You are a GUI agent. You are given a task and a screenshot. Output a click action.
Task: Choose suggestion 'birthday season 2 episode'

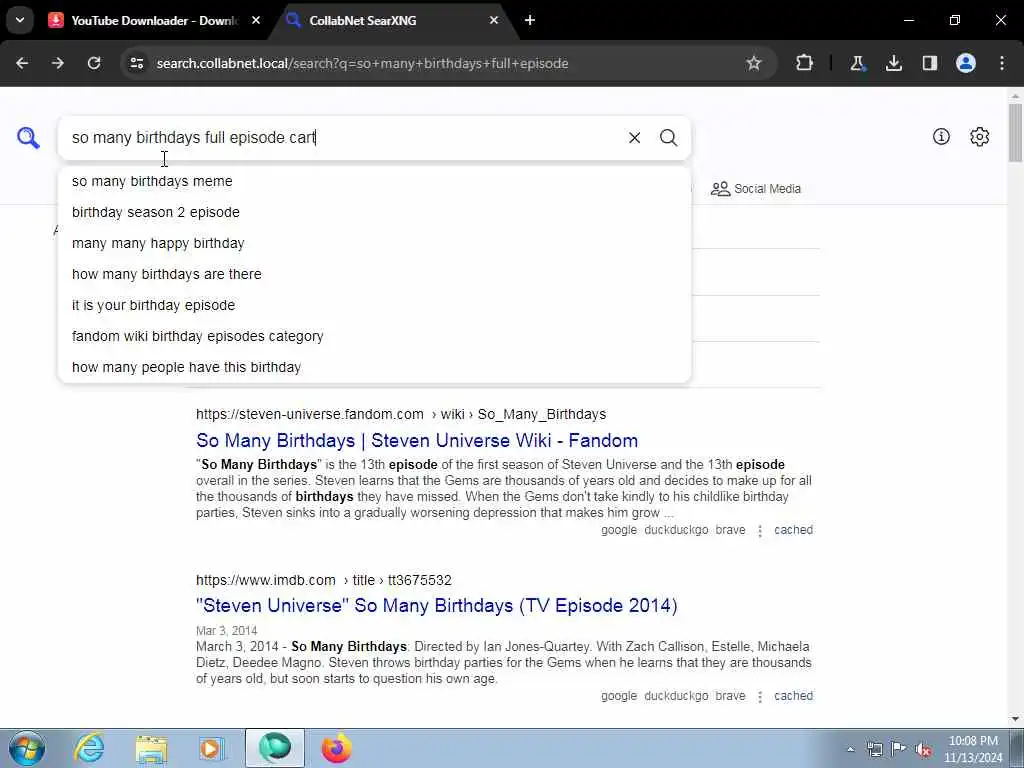click(x=374, y=212)
